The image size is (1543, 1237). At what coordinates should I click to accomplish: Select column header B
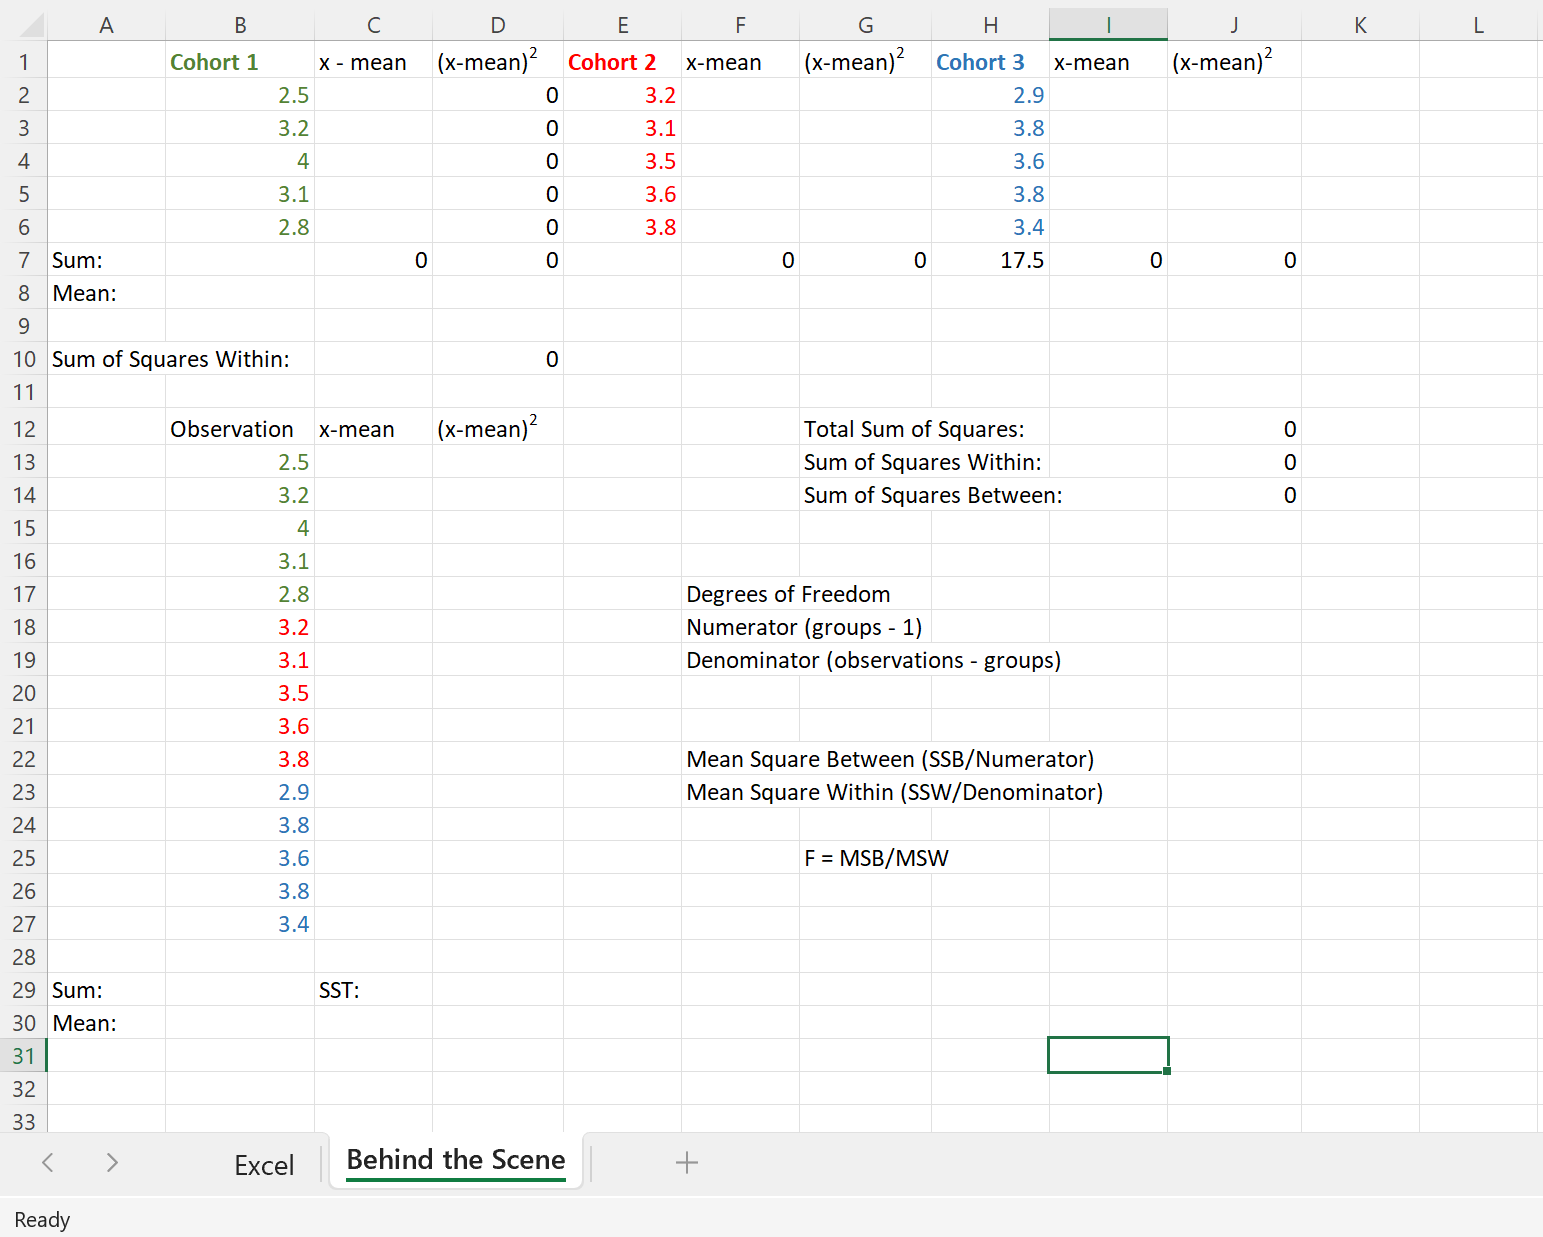click(239, 24)
